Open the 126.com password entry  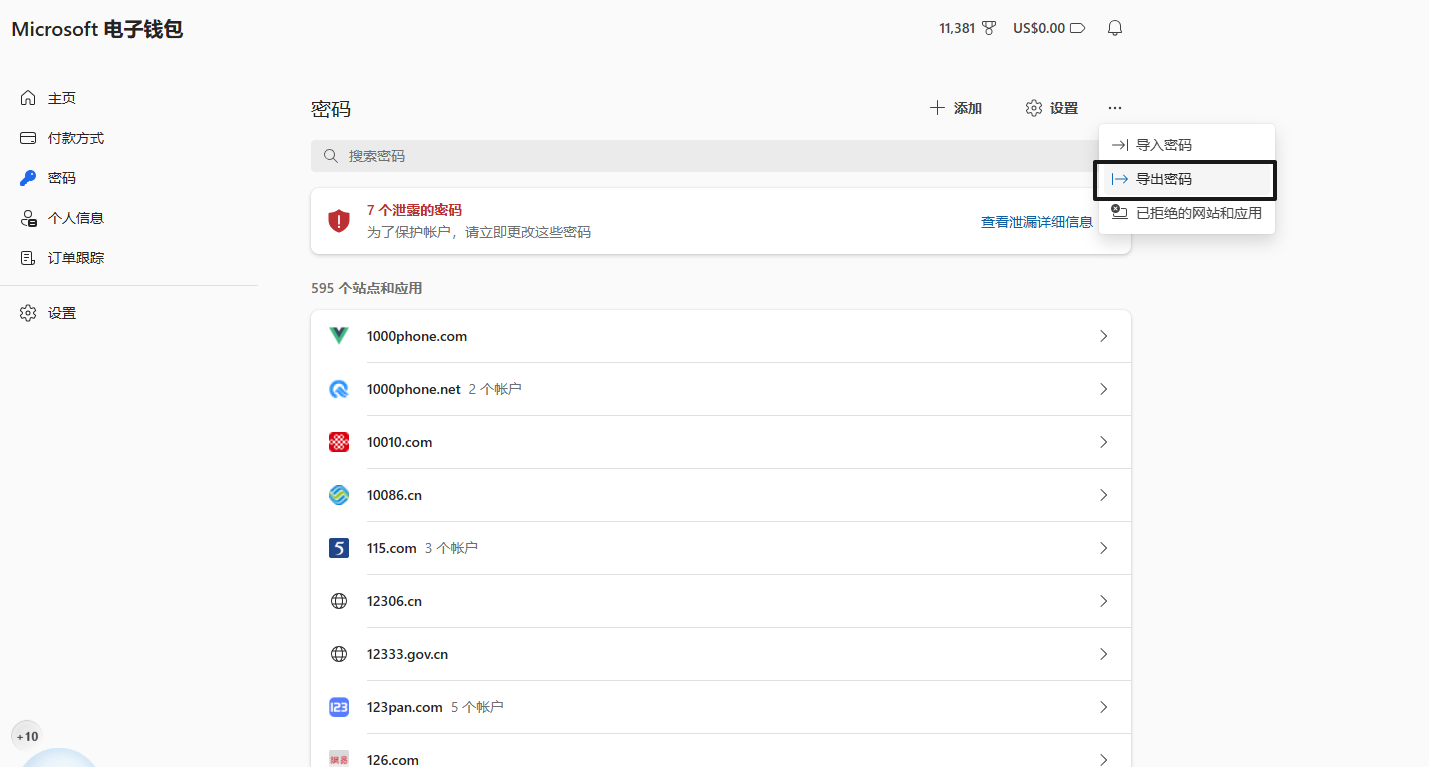tap(720, 751)
